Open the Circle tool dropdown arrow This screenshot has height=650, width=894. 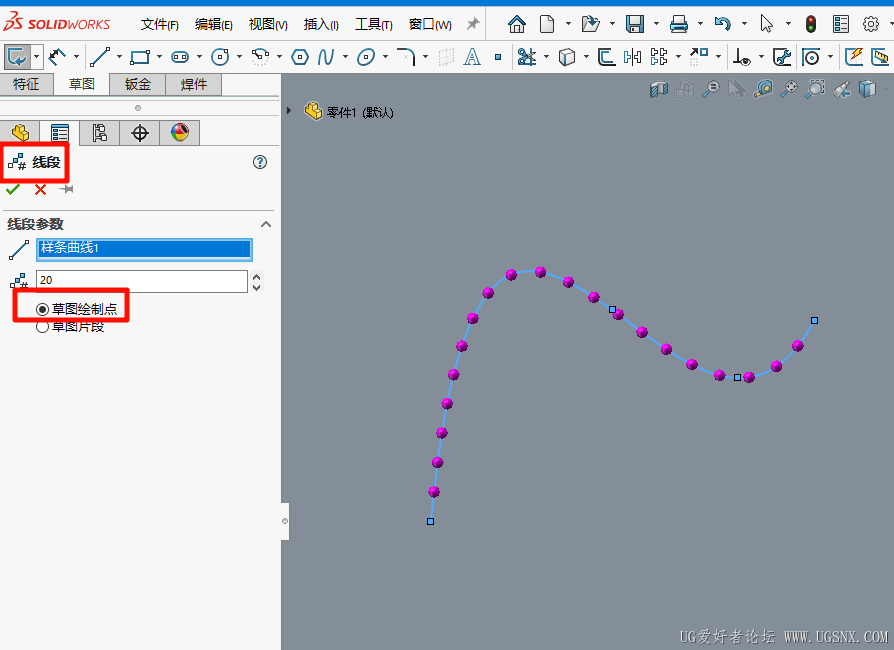pos(239,57)
